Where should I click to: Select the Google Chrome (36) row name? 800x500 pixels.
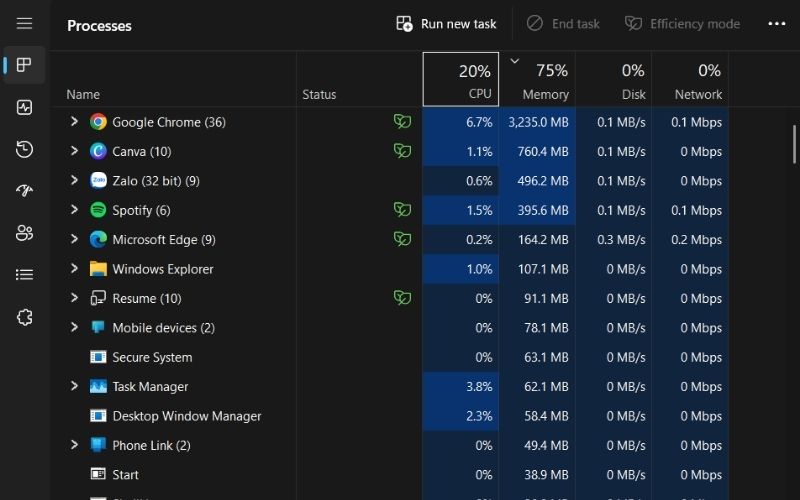point(169,122)
